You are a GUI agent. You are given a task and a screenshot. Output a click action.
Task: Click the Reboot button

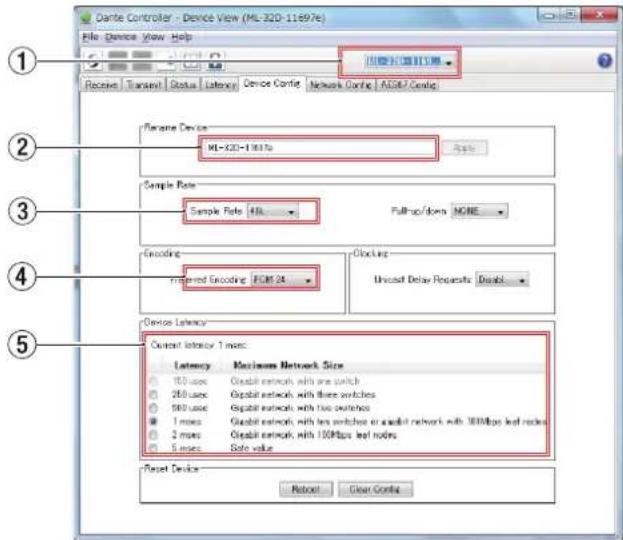click(306, 489)
